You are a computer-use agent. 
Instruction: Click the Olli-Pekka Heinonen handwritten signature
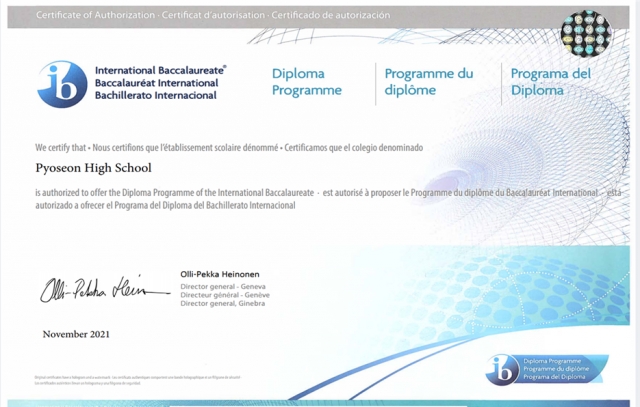(104, 289)
